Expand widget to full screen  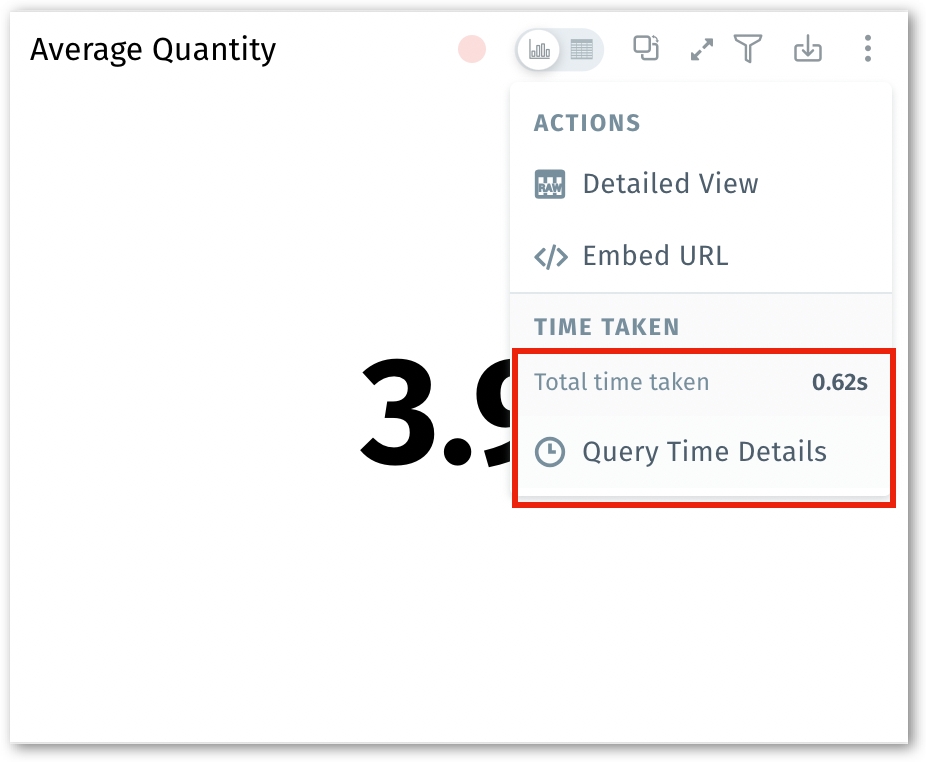click(x=703, y=49)
